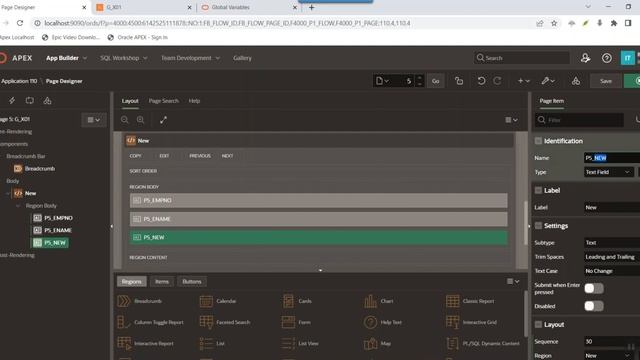Collapse the Layout property group
This screenshot has width=640, height=360.
(538, 324)
